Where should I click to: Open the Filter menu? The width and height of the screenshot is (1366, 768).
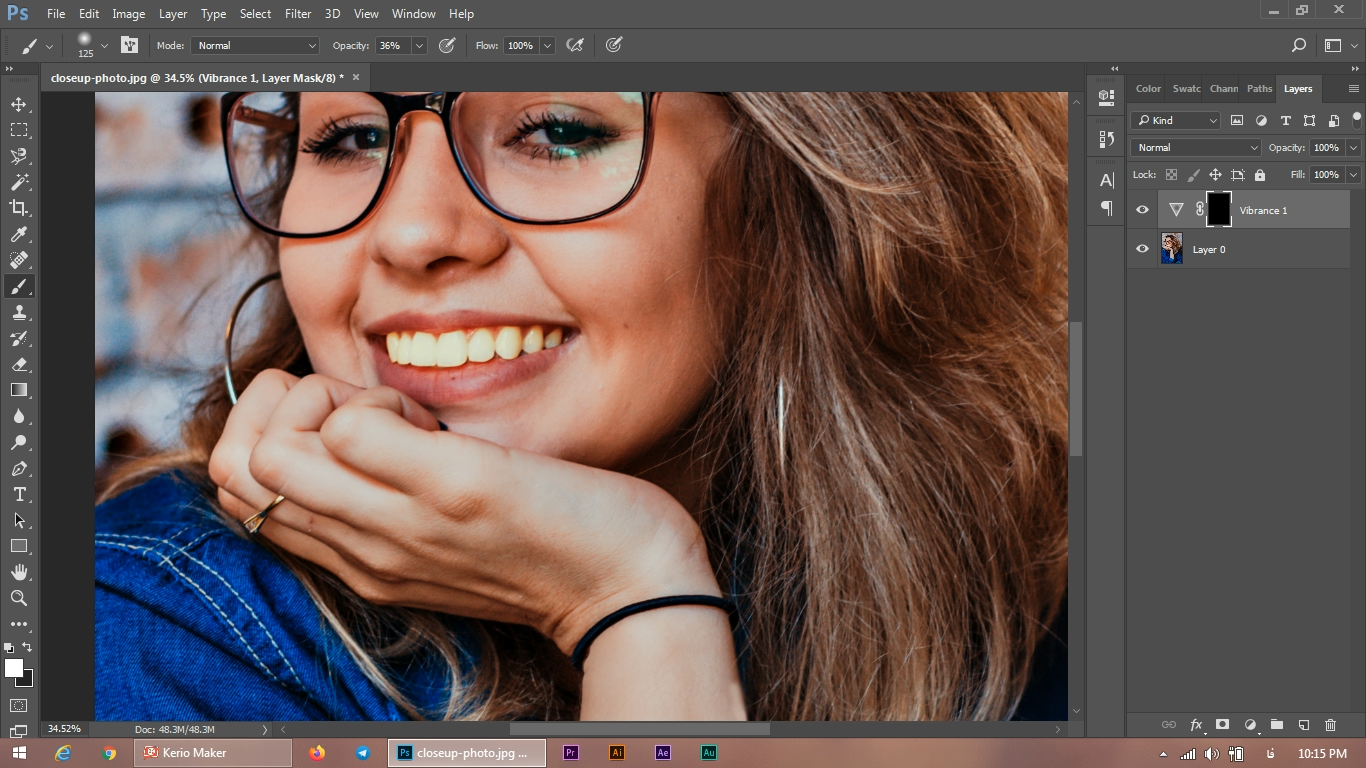point(298,14)
